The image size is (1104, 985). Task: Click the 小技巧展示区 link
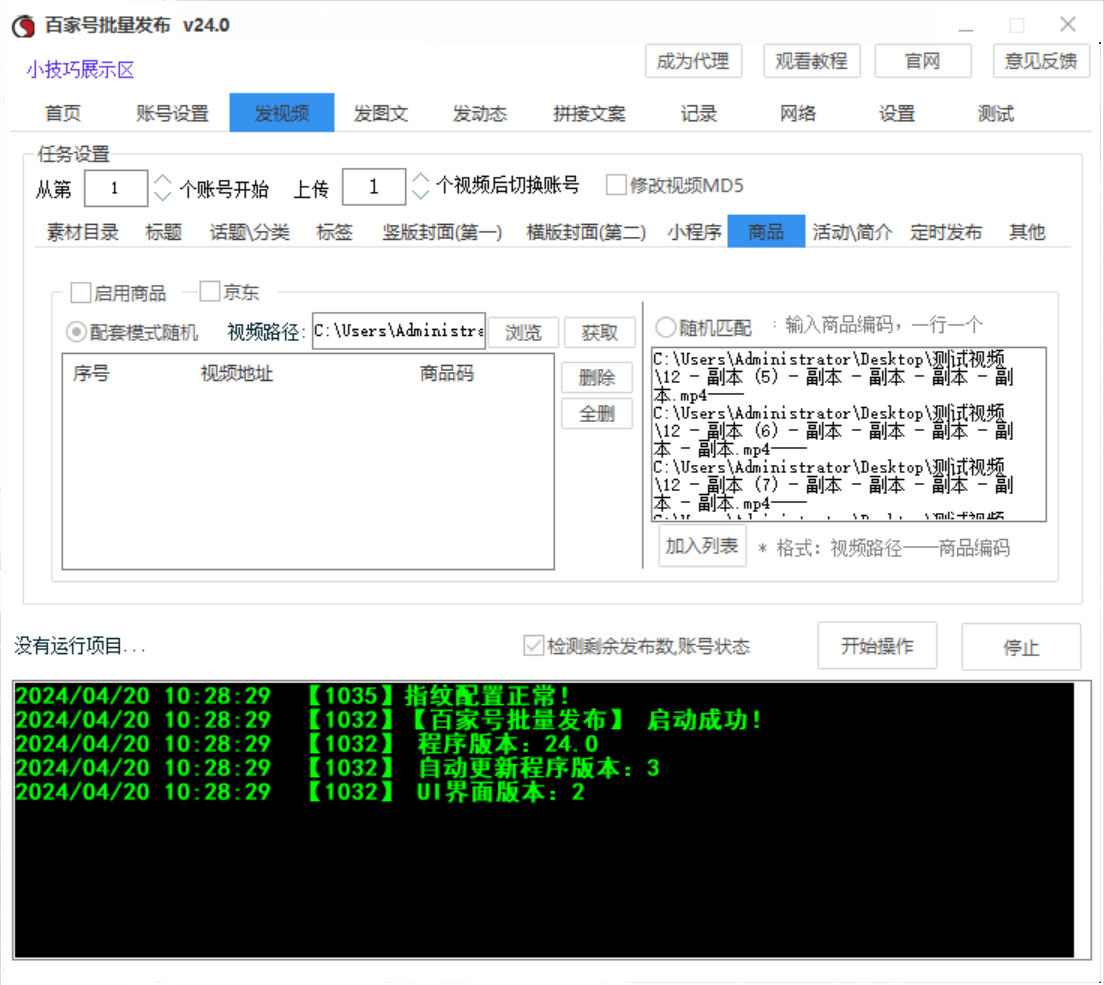tap(80, 70)
